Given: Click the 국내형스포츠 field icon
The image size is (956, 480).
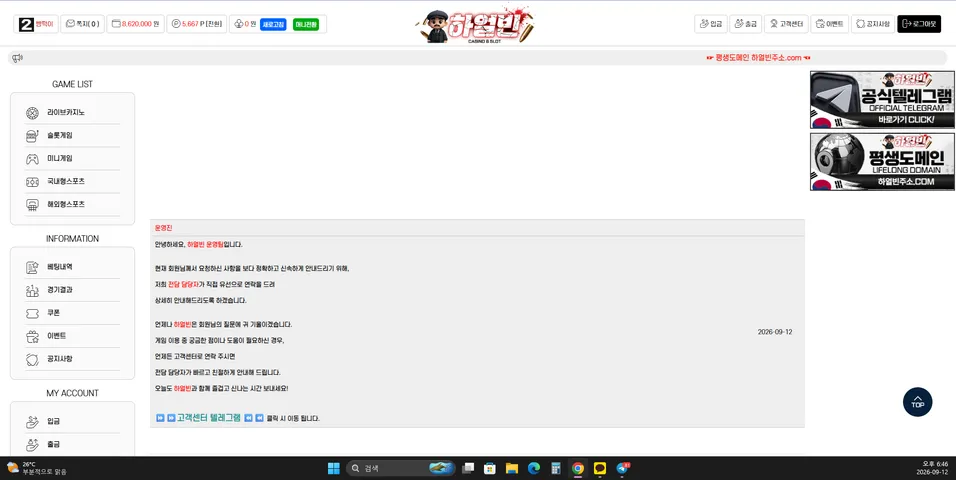Looking at the screenshot, I should [32, 182].
